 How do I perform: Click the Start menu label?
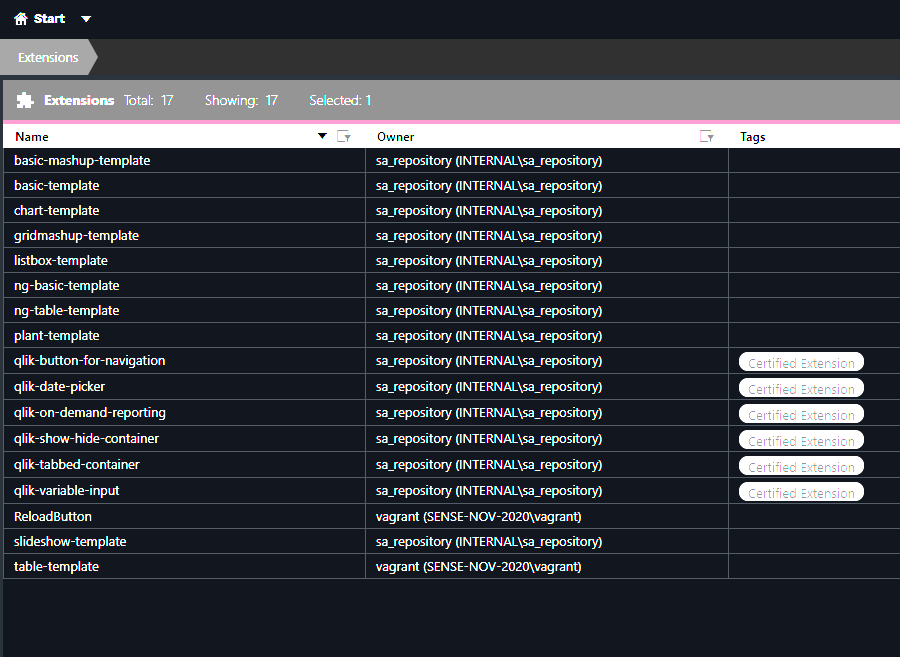tap(49, 19)
